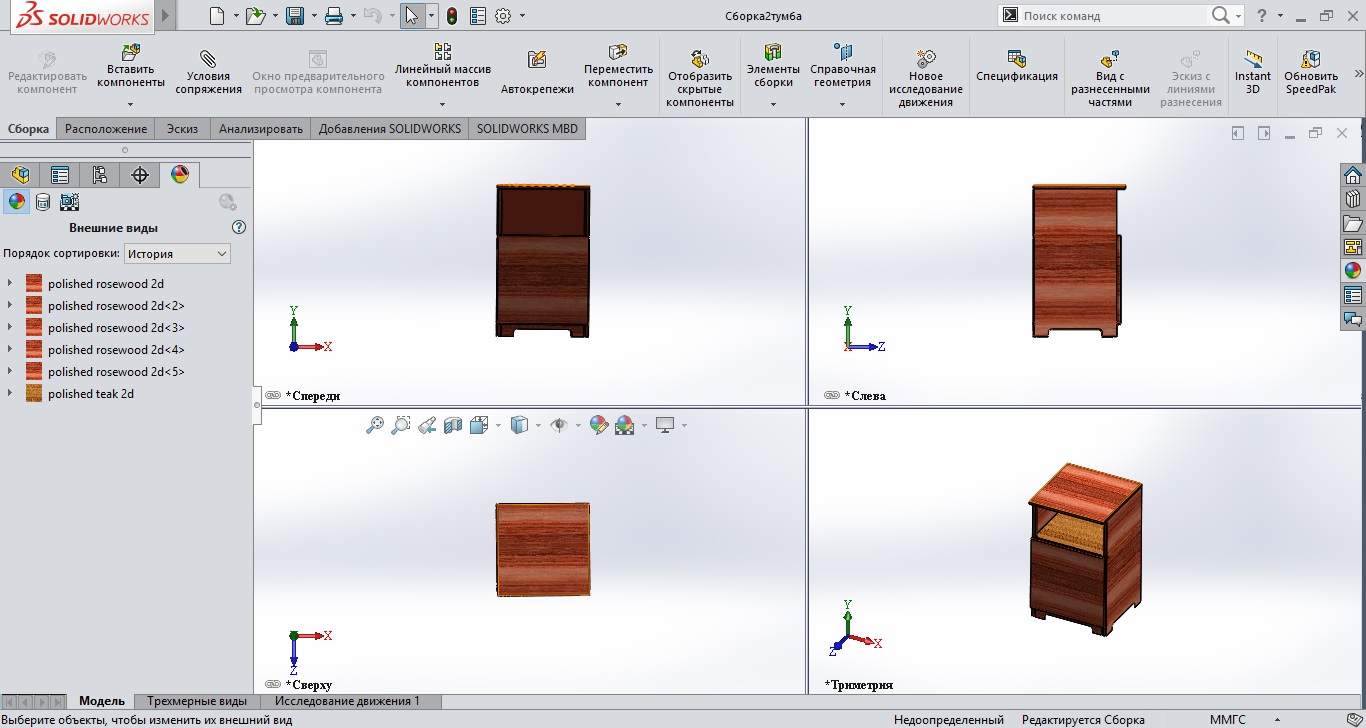Image resolution: width=1366 pixels, height=728 pixels.
Task: Click Zoom to Area icon
Action: tap(401, 425)
